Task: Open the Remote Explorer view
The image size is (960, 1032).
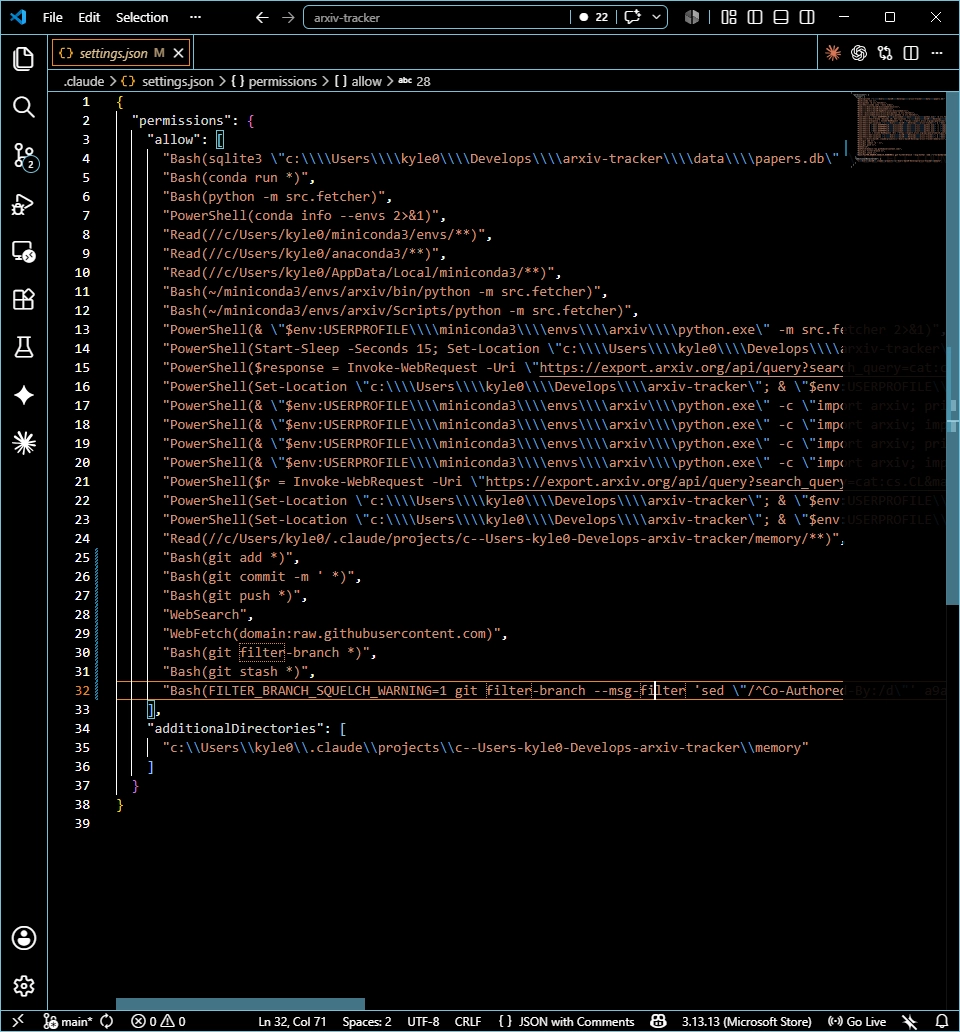Action: pyautogui.click(x=24, y=252)
